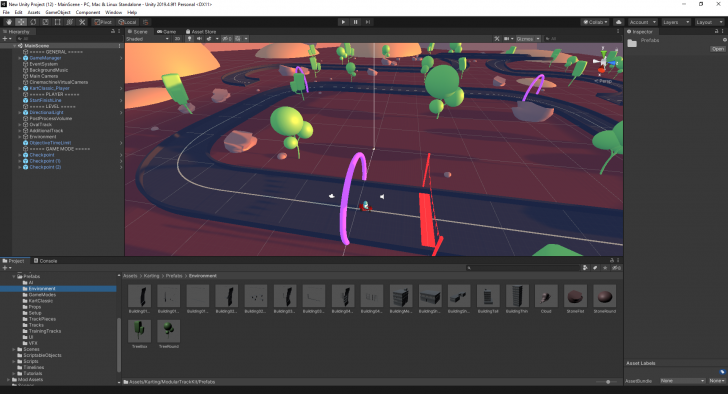Open Cloud services icon
The height and width of the screenshot is (394, 728).
(618, 22)
